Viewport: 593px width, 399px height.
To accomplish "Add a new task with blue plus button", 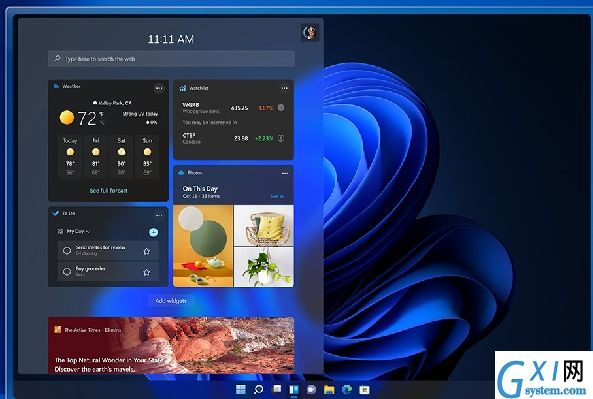I will [154, 232].
